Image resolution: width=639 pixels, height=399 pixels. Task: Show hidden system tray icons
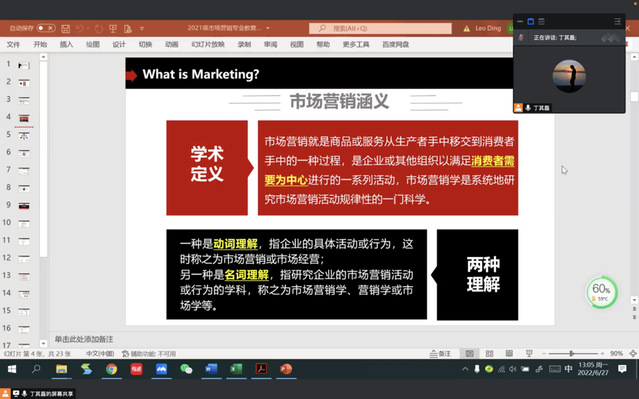click(465, 369)
